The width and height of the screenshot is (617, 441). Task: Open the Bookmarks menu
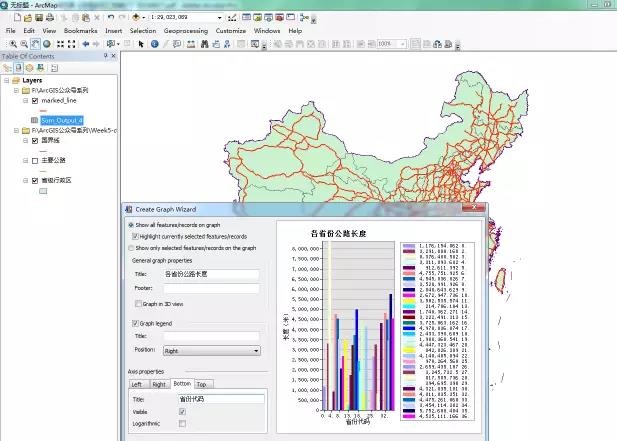point(80,31)
